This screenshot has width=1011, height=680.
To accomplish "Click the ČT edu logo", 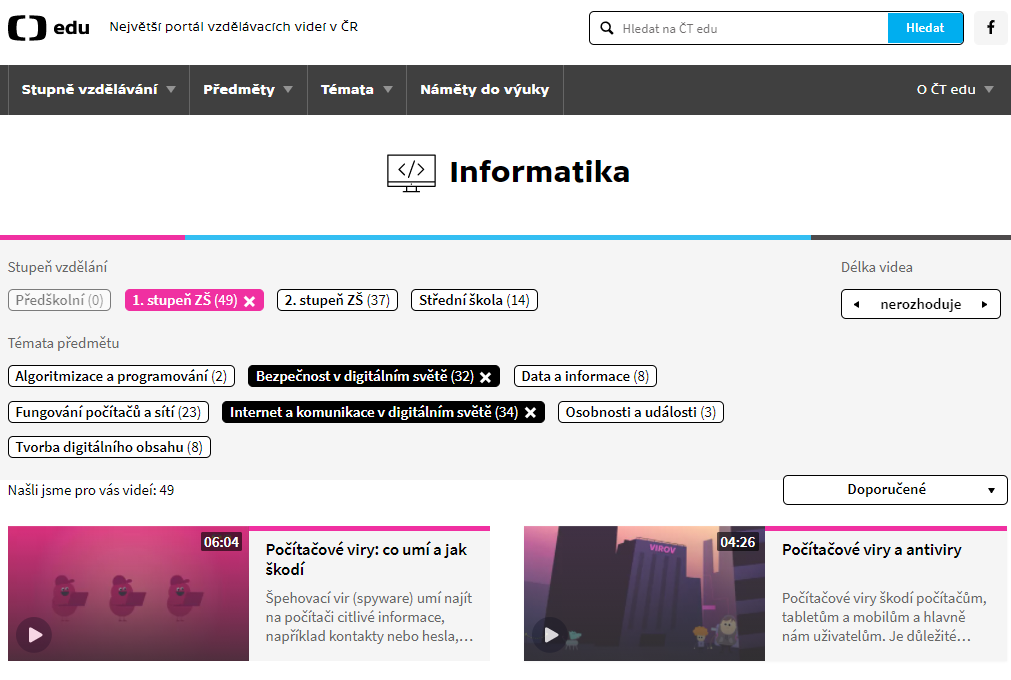I will click(x=48, y=28).
